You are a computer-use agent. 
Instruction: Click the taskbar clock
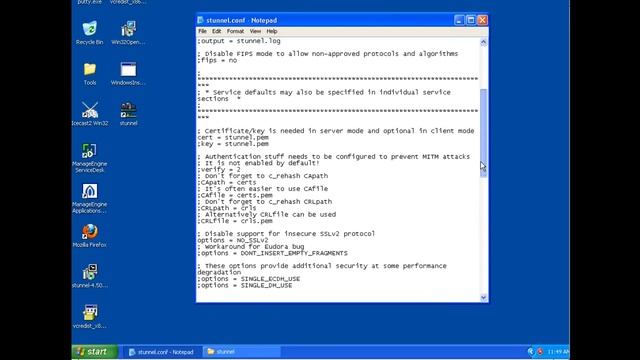(x=557, y=351)
